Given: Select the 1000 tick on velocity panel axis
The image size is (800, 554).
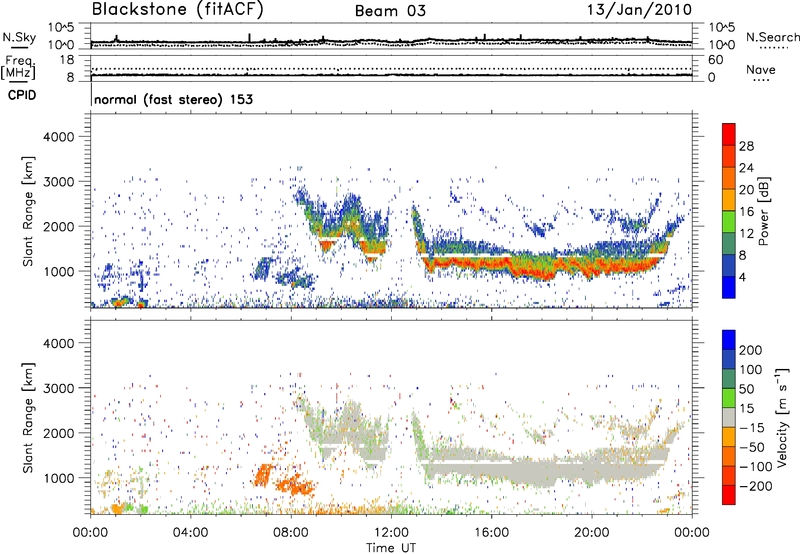Looking at the screenshot, I should coord(58,478).
